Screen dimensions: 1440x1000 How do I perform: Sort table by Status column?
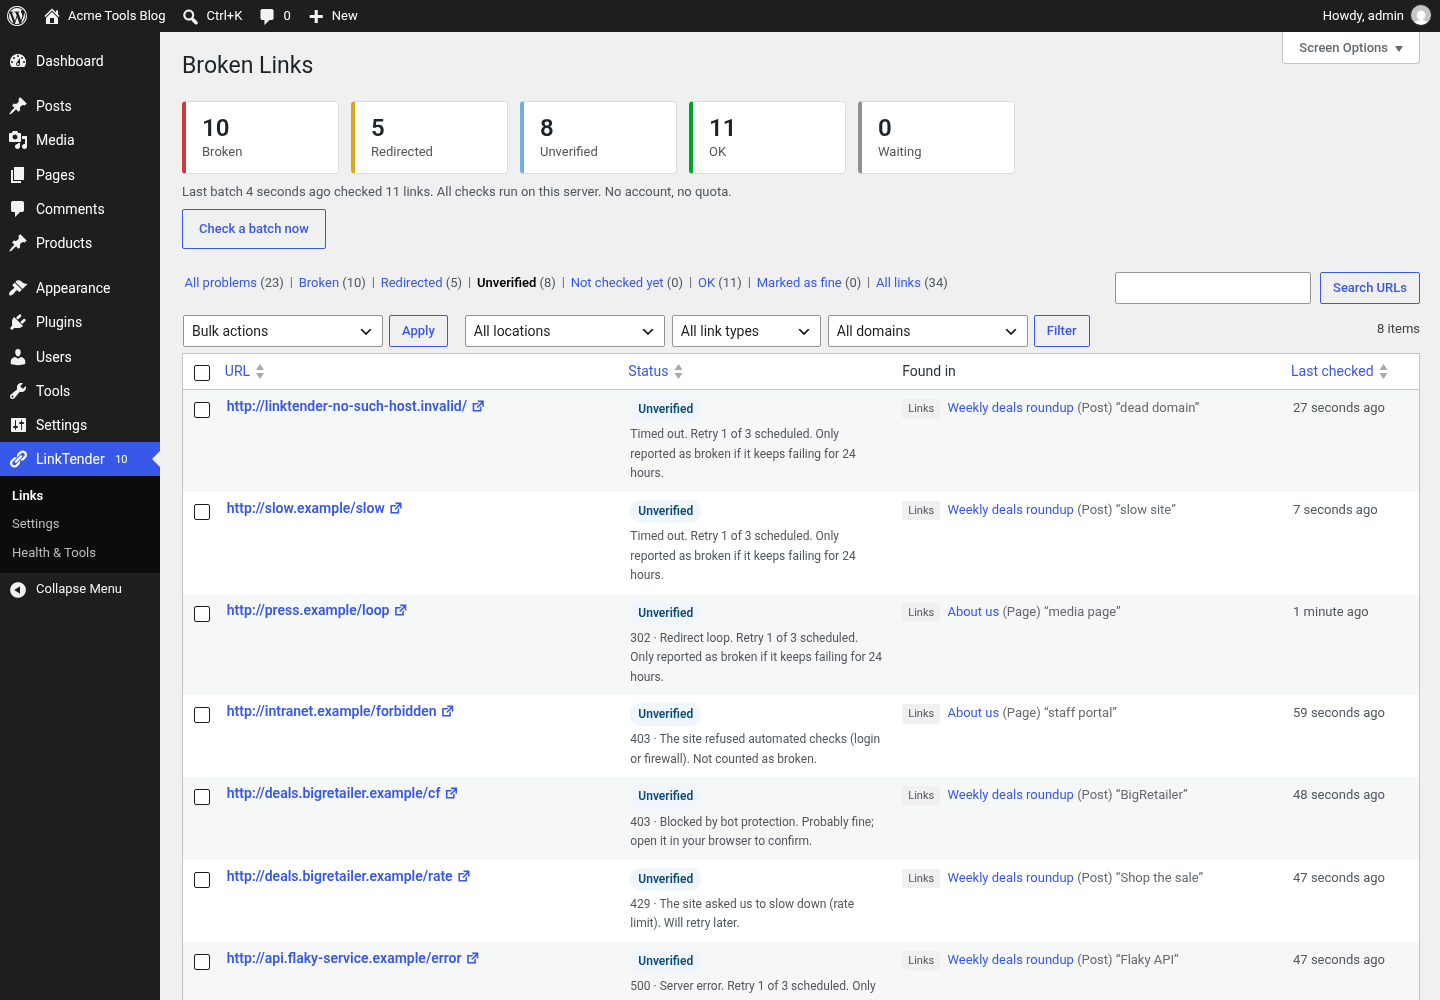click(655, 371)
